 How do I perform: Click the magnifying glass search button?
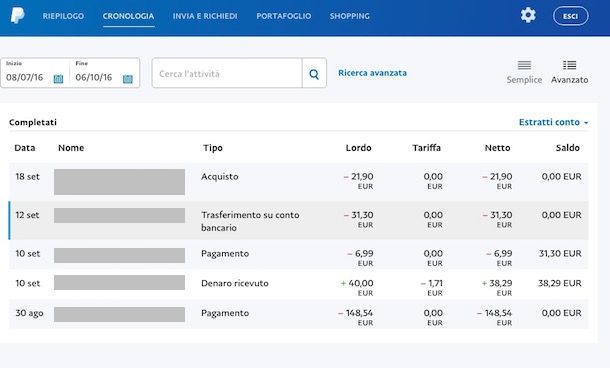[314, 74]
